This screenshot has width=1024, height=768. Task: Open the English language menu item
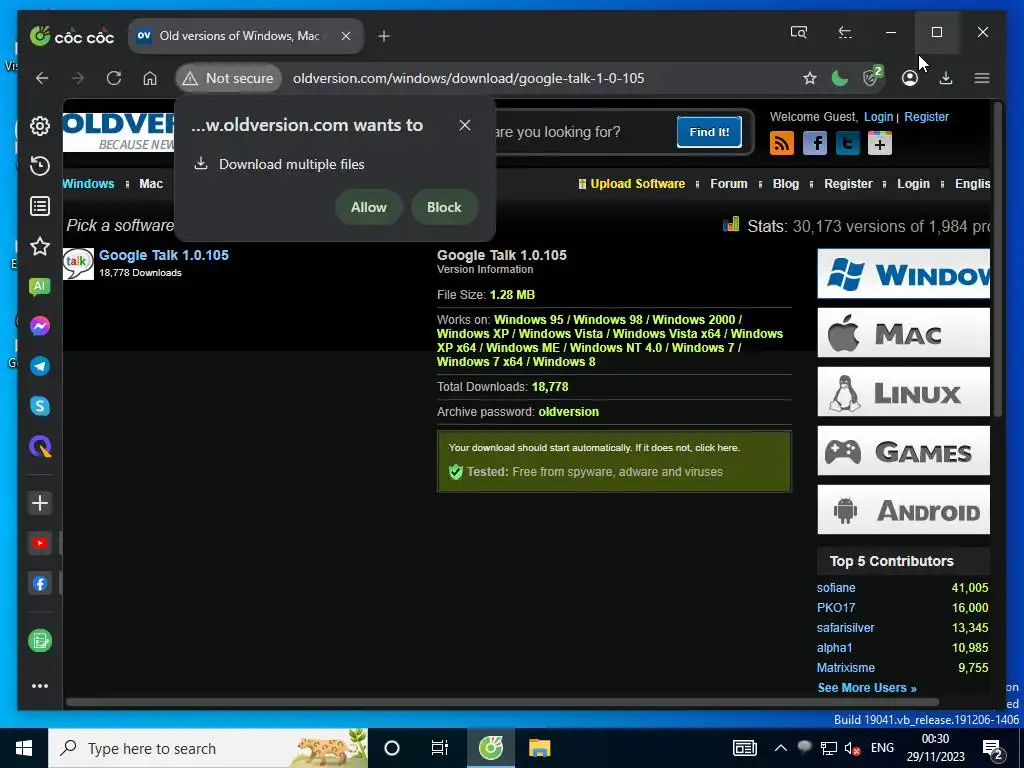(972, 184)
